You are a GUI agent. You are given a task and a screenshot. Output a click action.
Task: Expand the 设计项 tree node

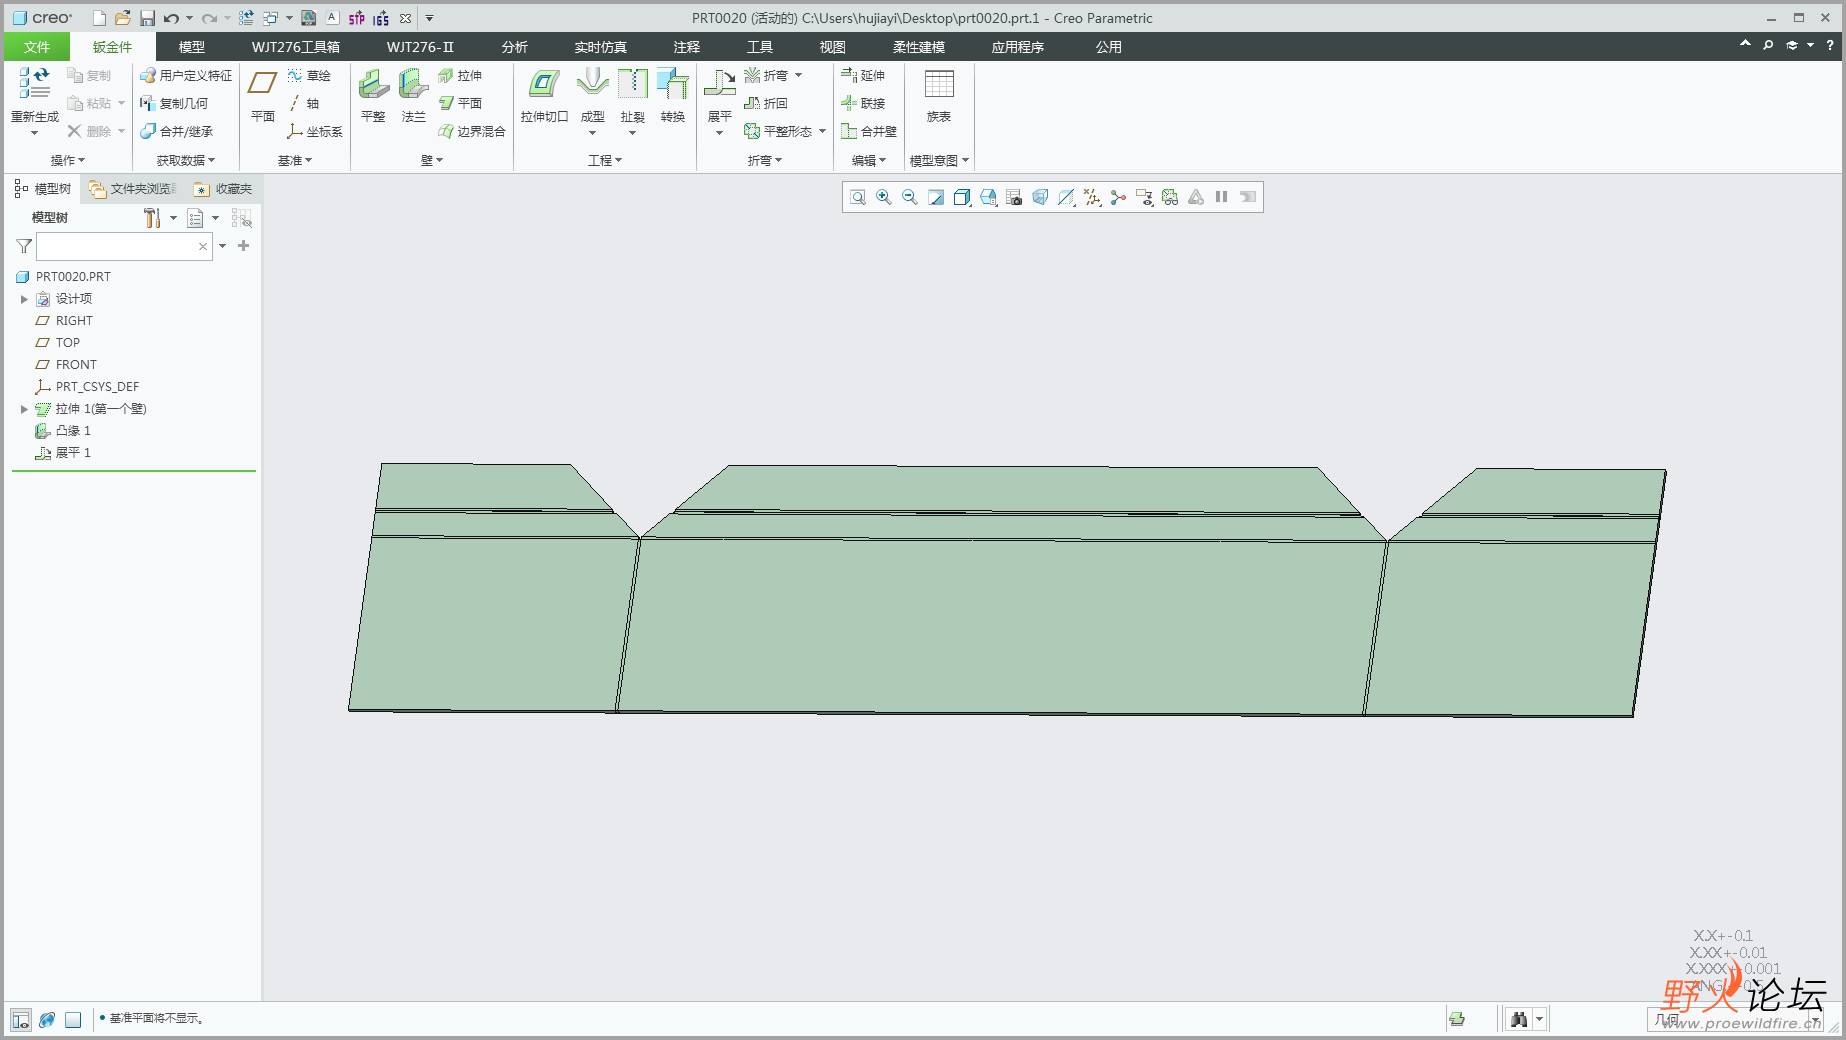(24, 299)
